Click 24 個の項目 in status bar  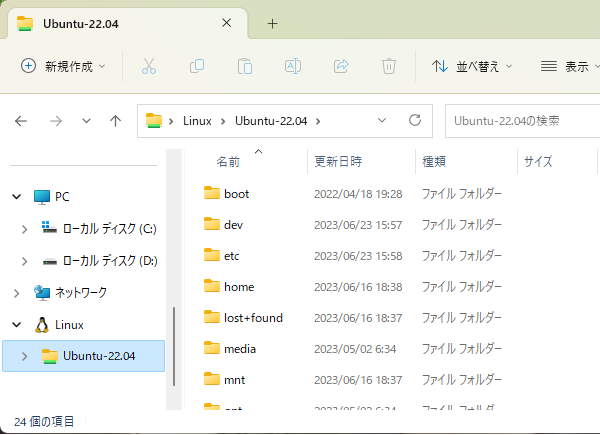44,422
